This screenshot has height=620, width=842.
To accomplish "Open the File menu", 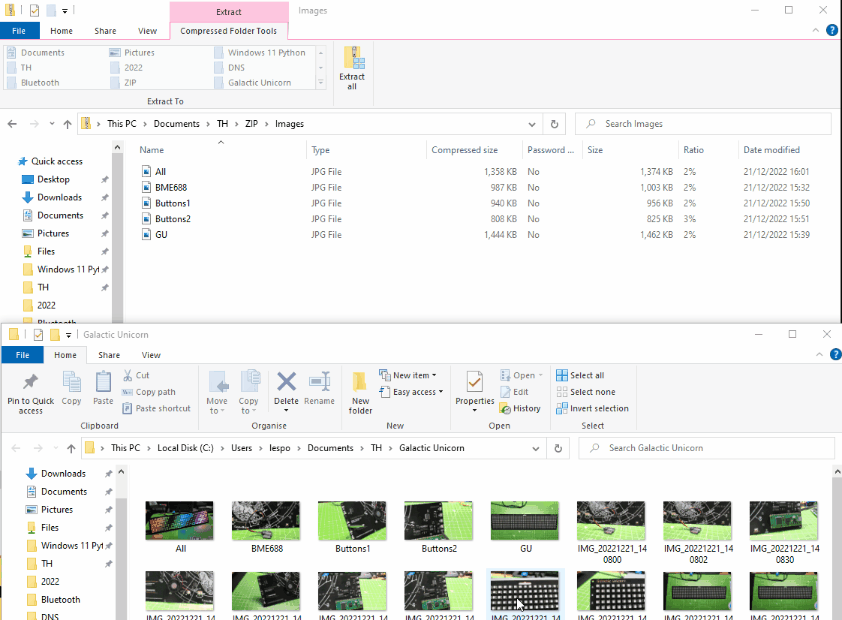I will tap(20, 31).
